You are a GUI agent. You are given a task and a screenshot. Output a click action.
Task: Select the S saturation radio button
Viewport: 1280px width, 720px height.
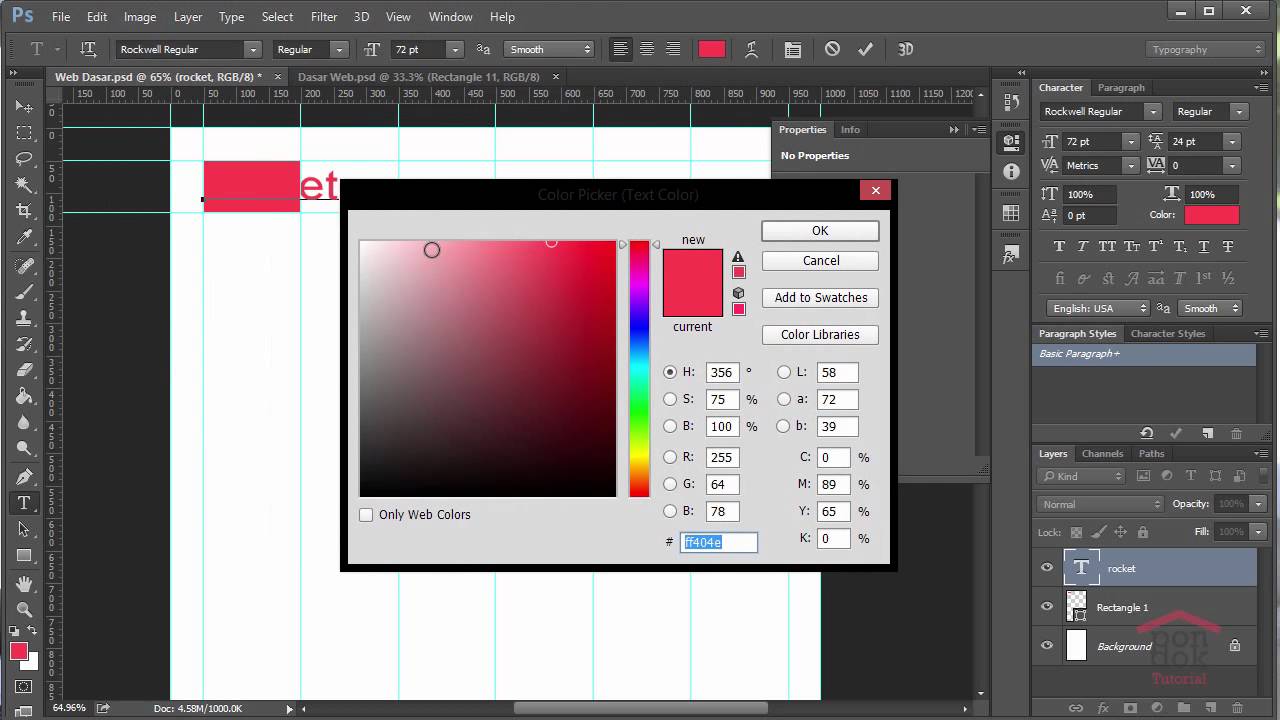coord(670,399)
